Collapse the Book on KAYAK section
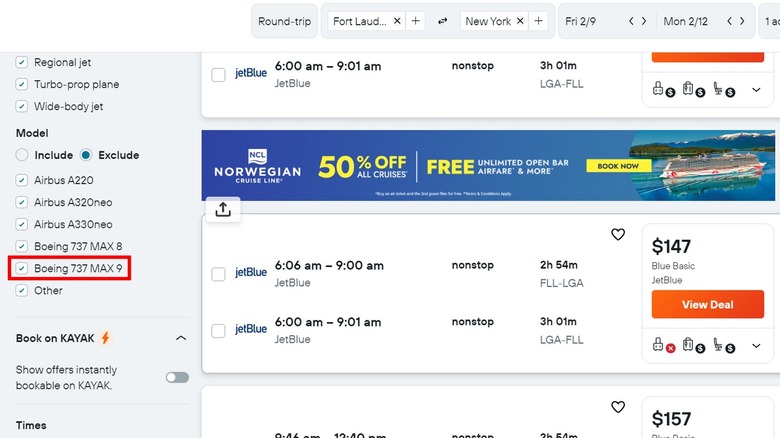 pos(181,338)
